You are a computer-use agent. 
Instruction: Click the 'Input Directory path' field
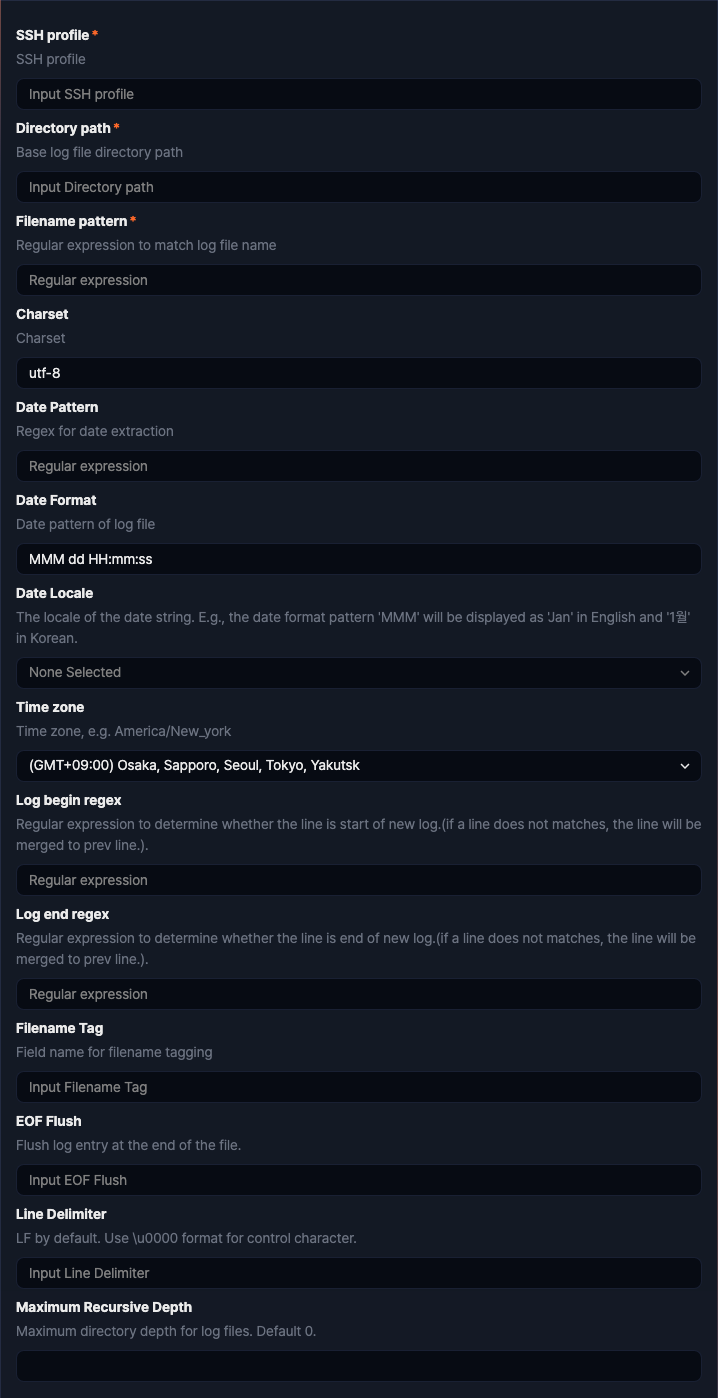(358, 187)
